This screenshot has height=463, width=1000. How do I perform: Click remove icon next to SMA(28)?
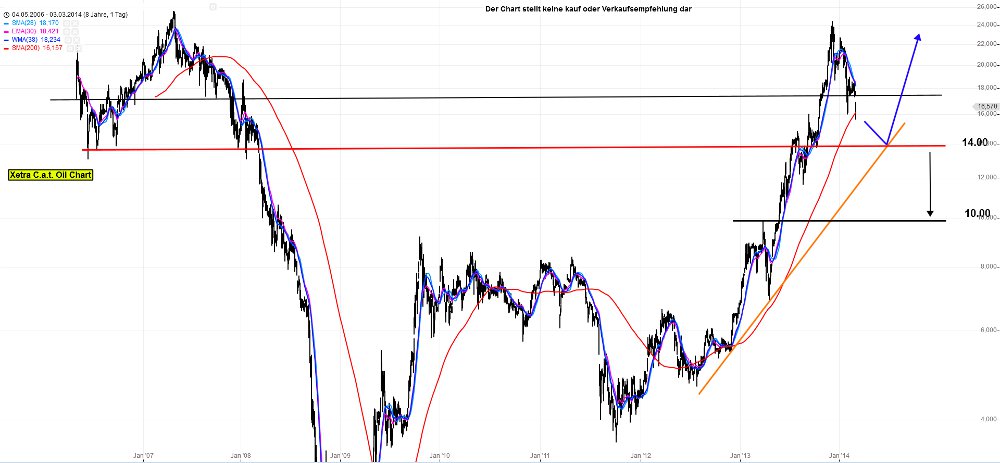point(75,23)
